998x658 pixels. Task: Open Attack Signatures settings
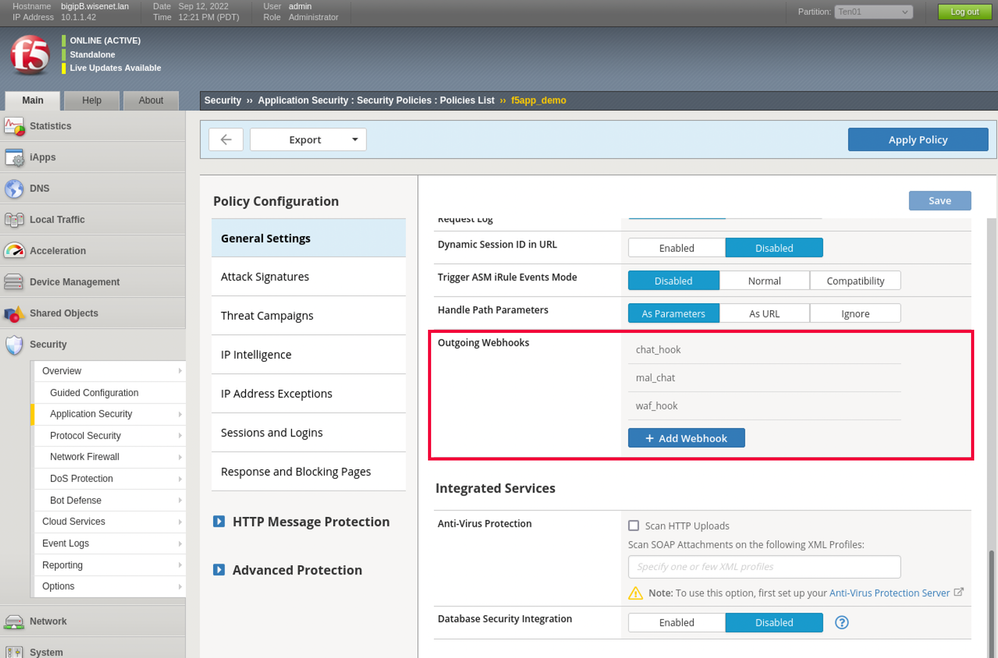pos(265,277)
